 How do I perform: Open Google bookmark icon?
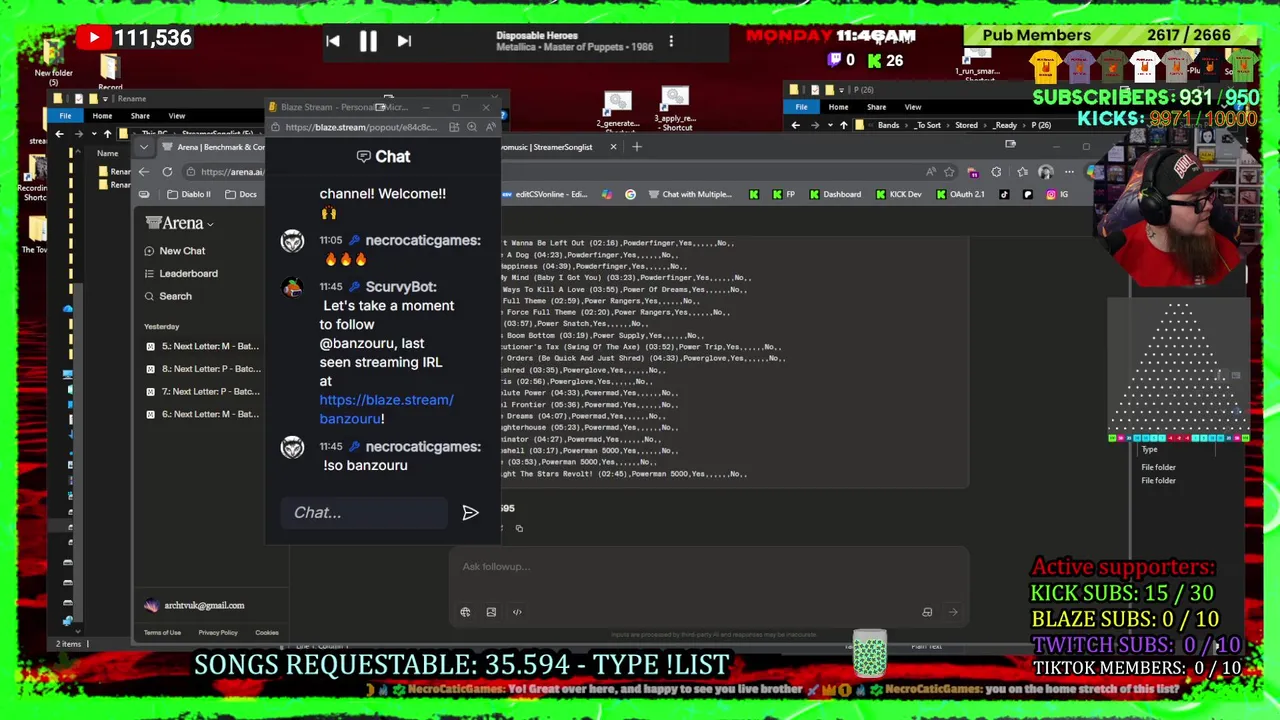pyautogui.click(x=630, y=194)
